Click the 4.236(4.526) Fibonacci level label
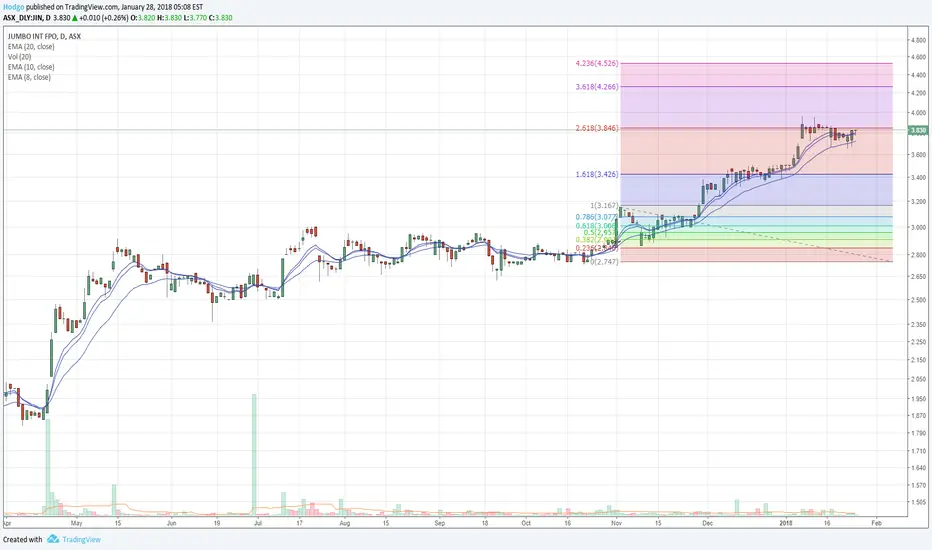Screen dimensions: 932x550 597,63
